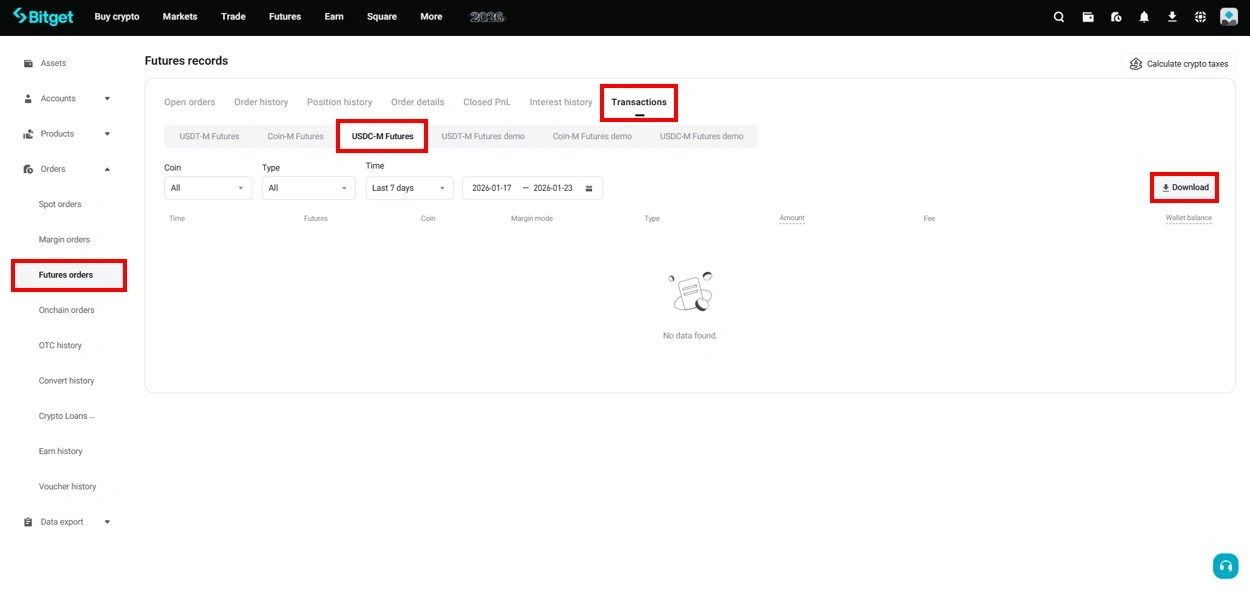Click the Amount column header
The image size is (1250, 616).
pyautogui.click(x=792, y=218)
